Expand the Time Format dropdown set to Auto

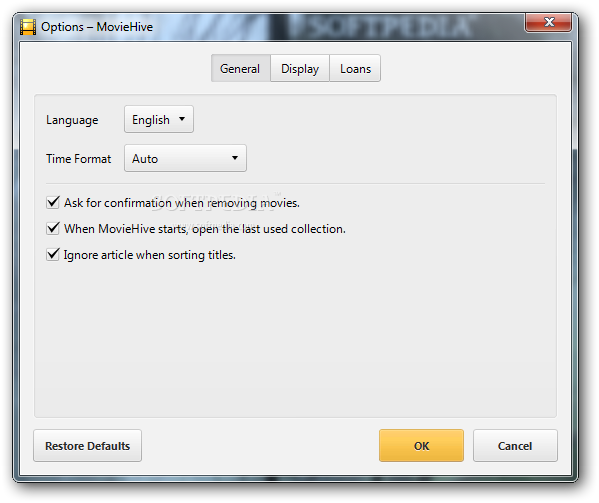185,158
